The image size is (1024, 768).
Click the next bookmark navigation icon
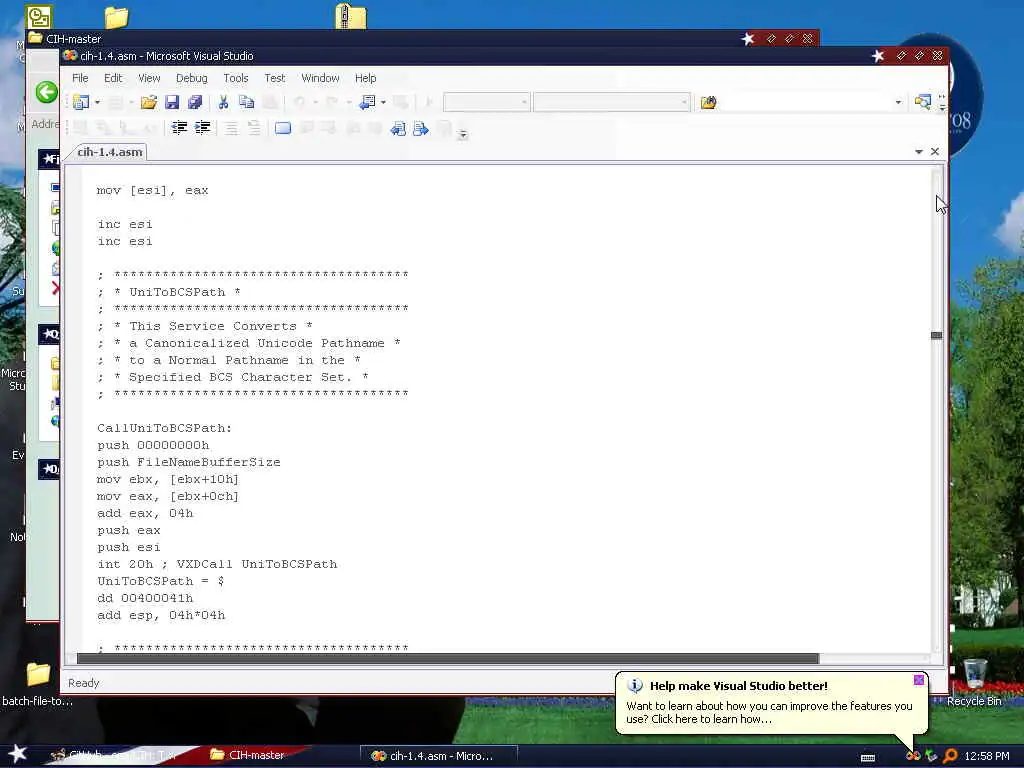click(x=421, y=129)
